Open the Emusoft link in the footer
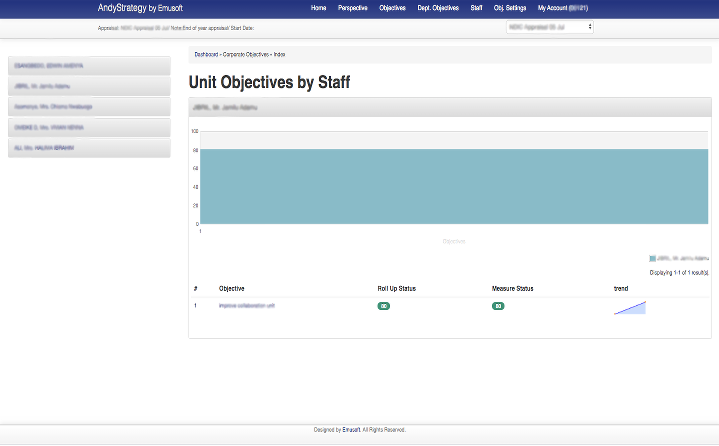Screen dimensions: 719x446 [x=351, y=429]
